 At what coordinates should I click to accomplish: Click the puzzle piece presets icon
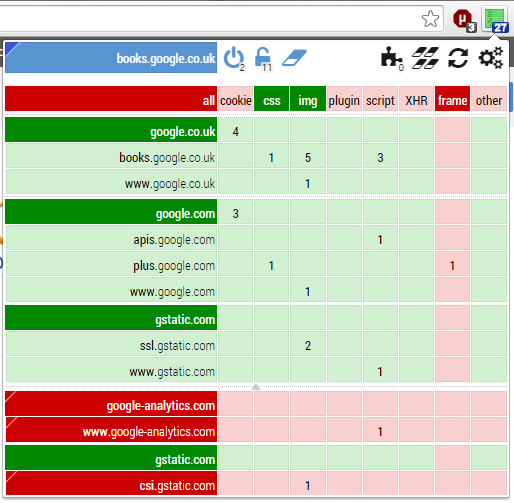(392, 58)
